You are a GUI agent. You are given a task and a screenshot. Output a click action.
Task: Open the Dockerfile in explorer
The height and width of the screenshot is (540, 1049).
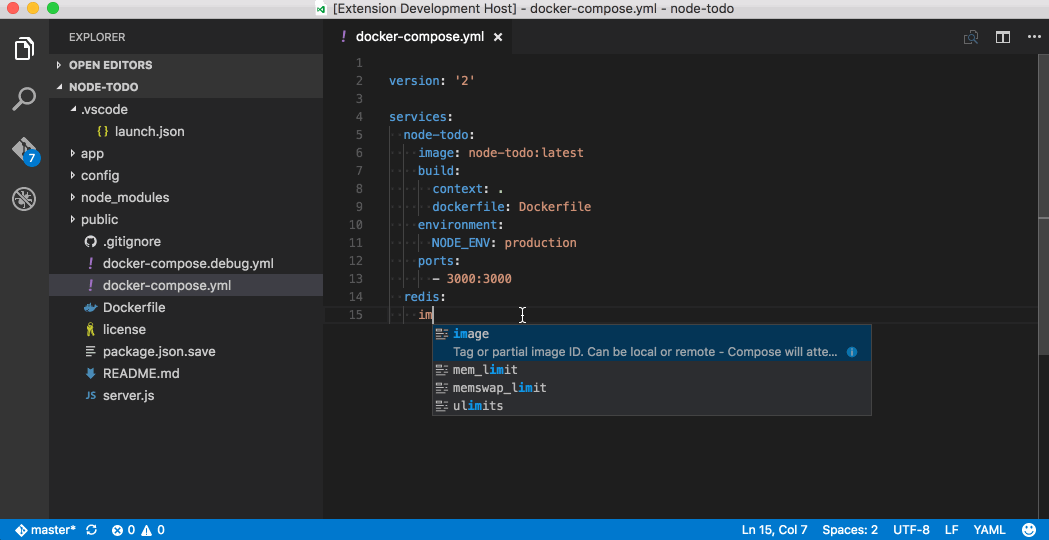(x=186, y=308)
